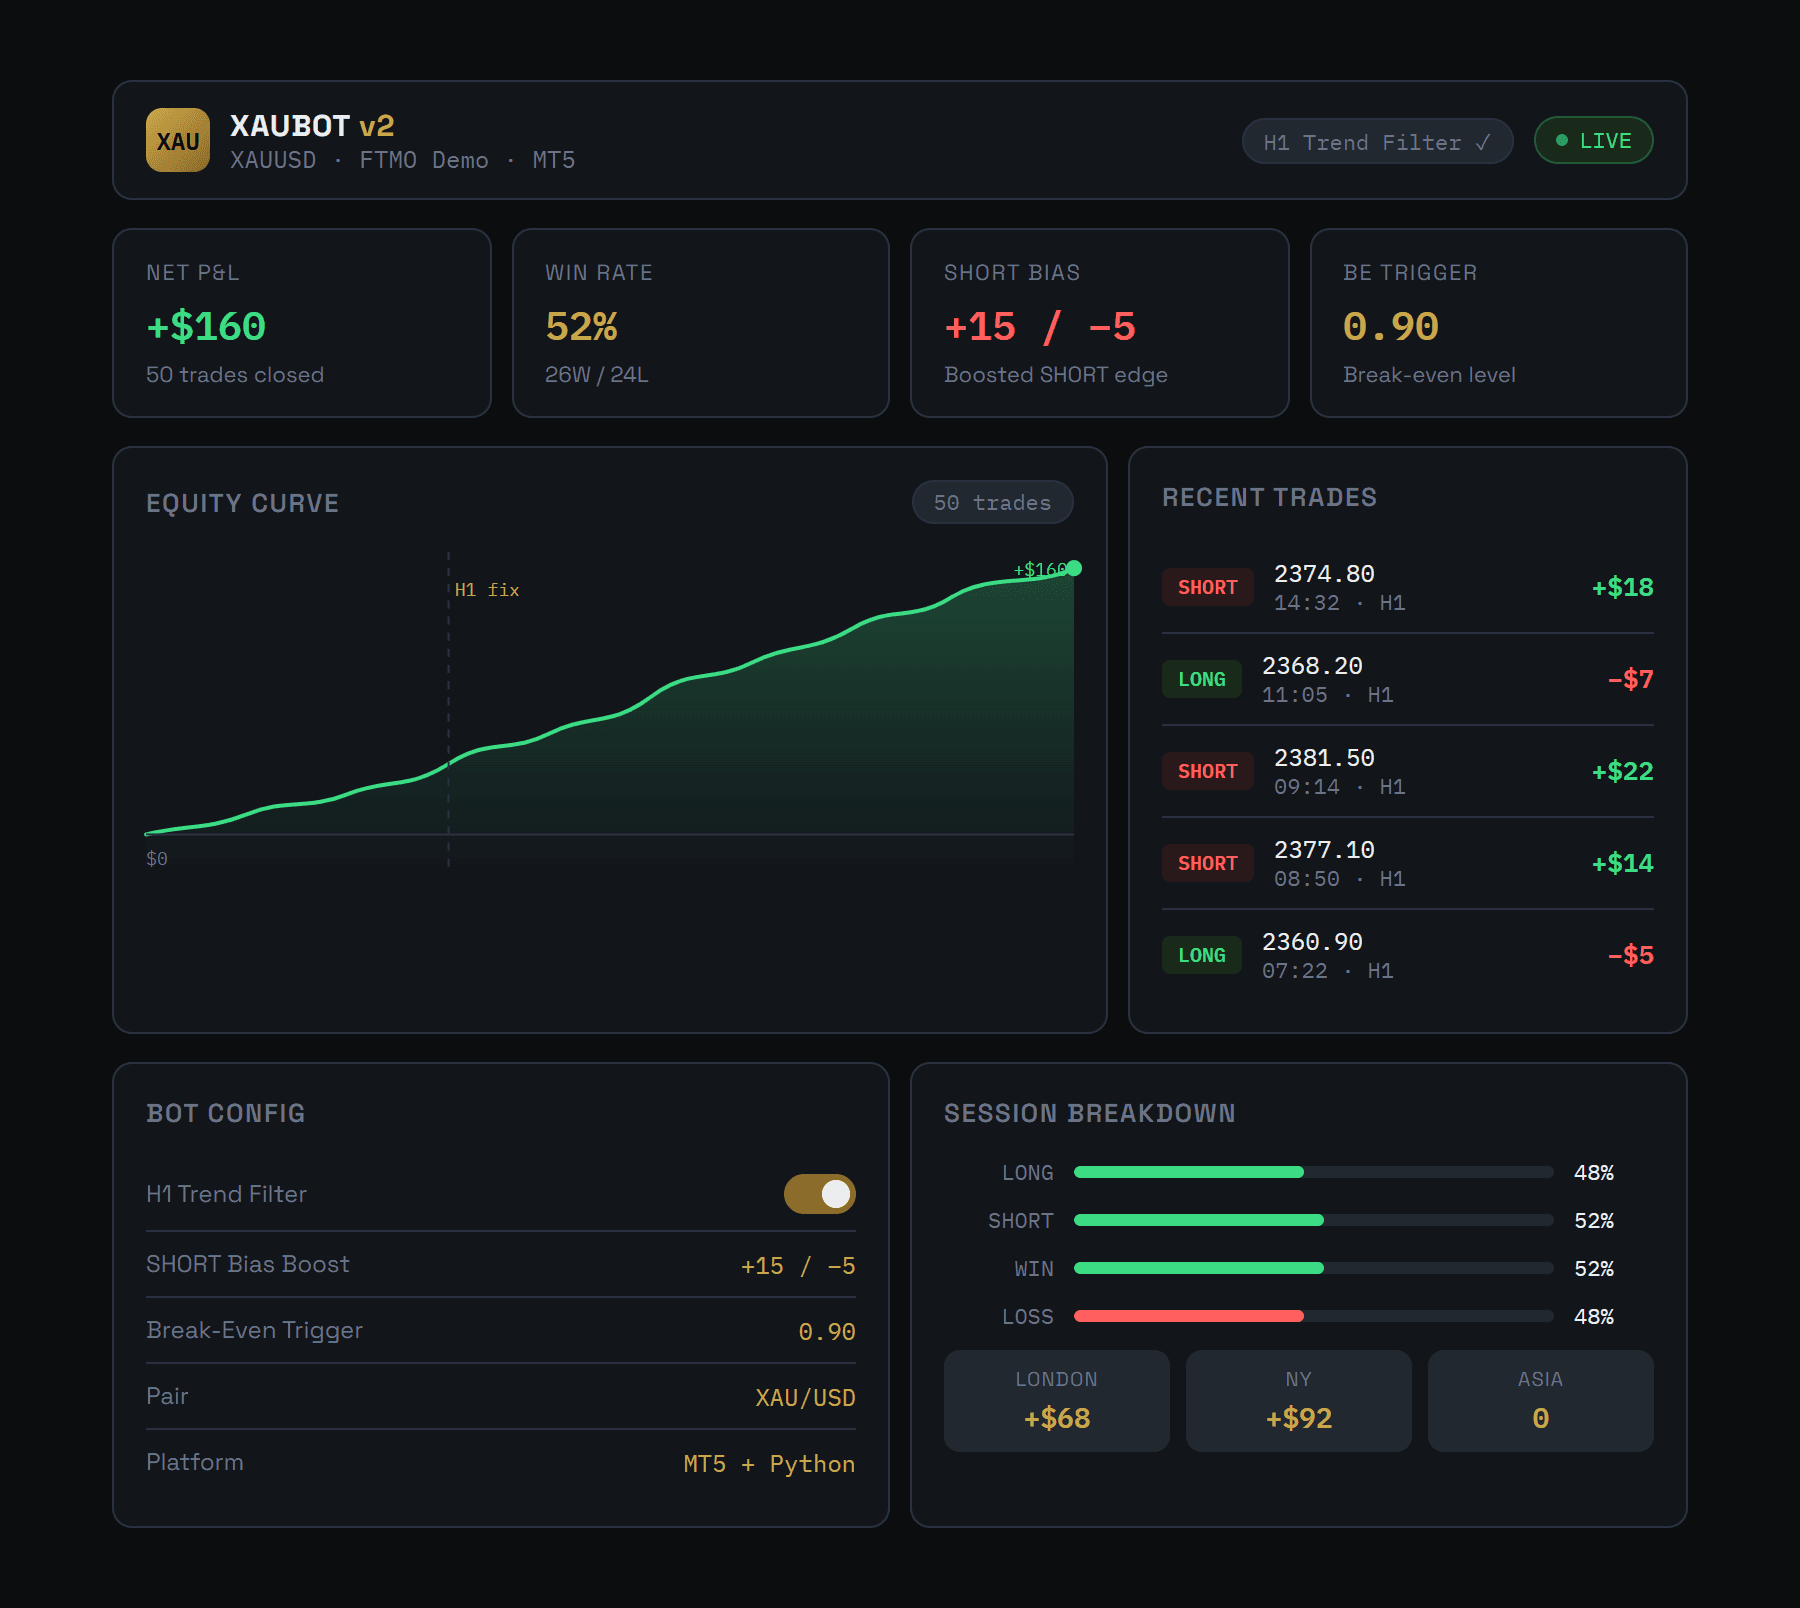Image resolution: width=1800 pixels, height=1608 pixels.
Task: Click the +$22 profit value
Action: point(1622,771)
